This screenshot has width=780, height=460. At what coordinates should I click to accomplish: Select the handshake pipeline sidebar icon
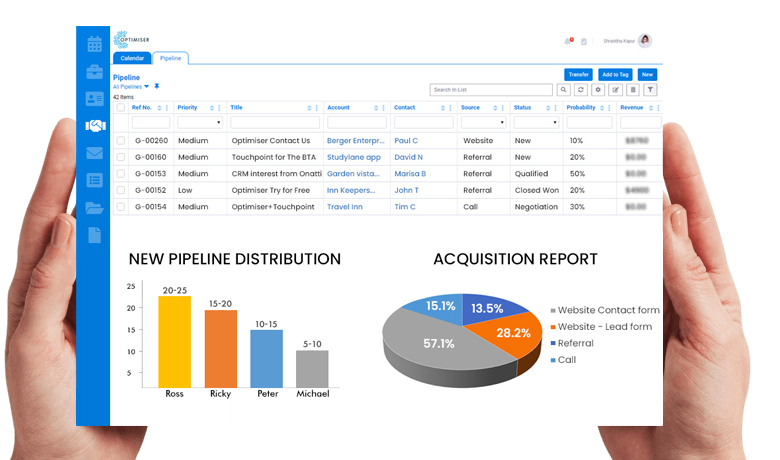tap(94, 126)
